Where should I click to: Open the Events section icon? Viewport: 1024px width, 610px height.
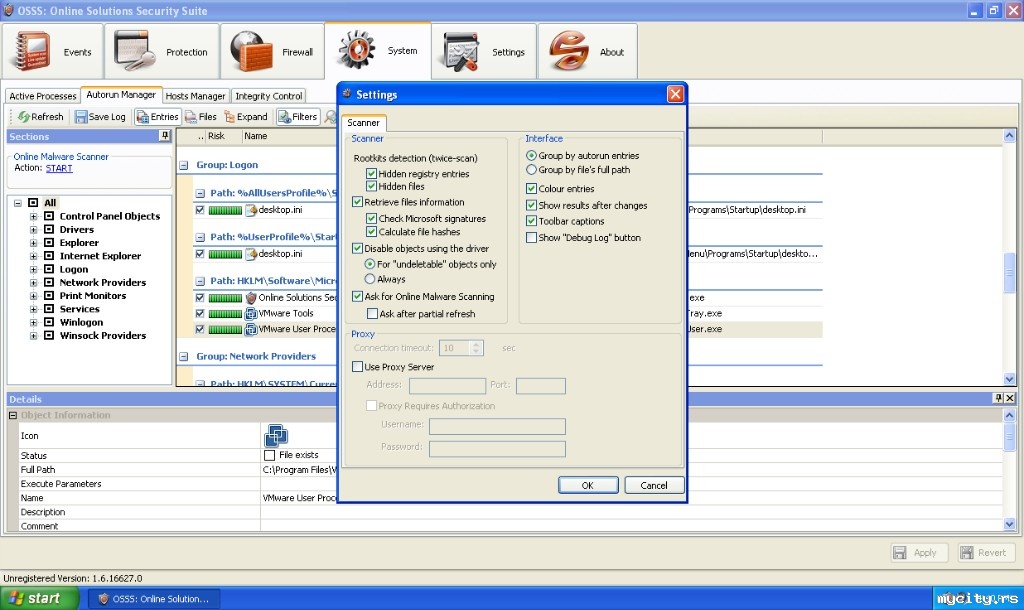point(30,51)
